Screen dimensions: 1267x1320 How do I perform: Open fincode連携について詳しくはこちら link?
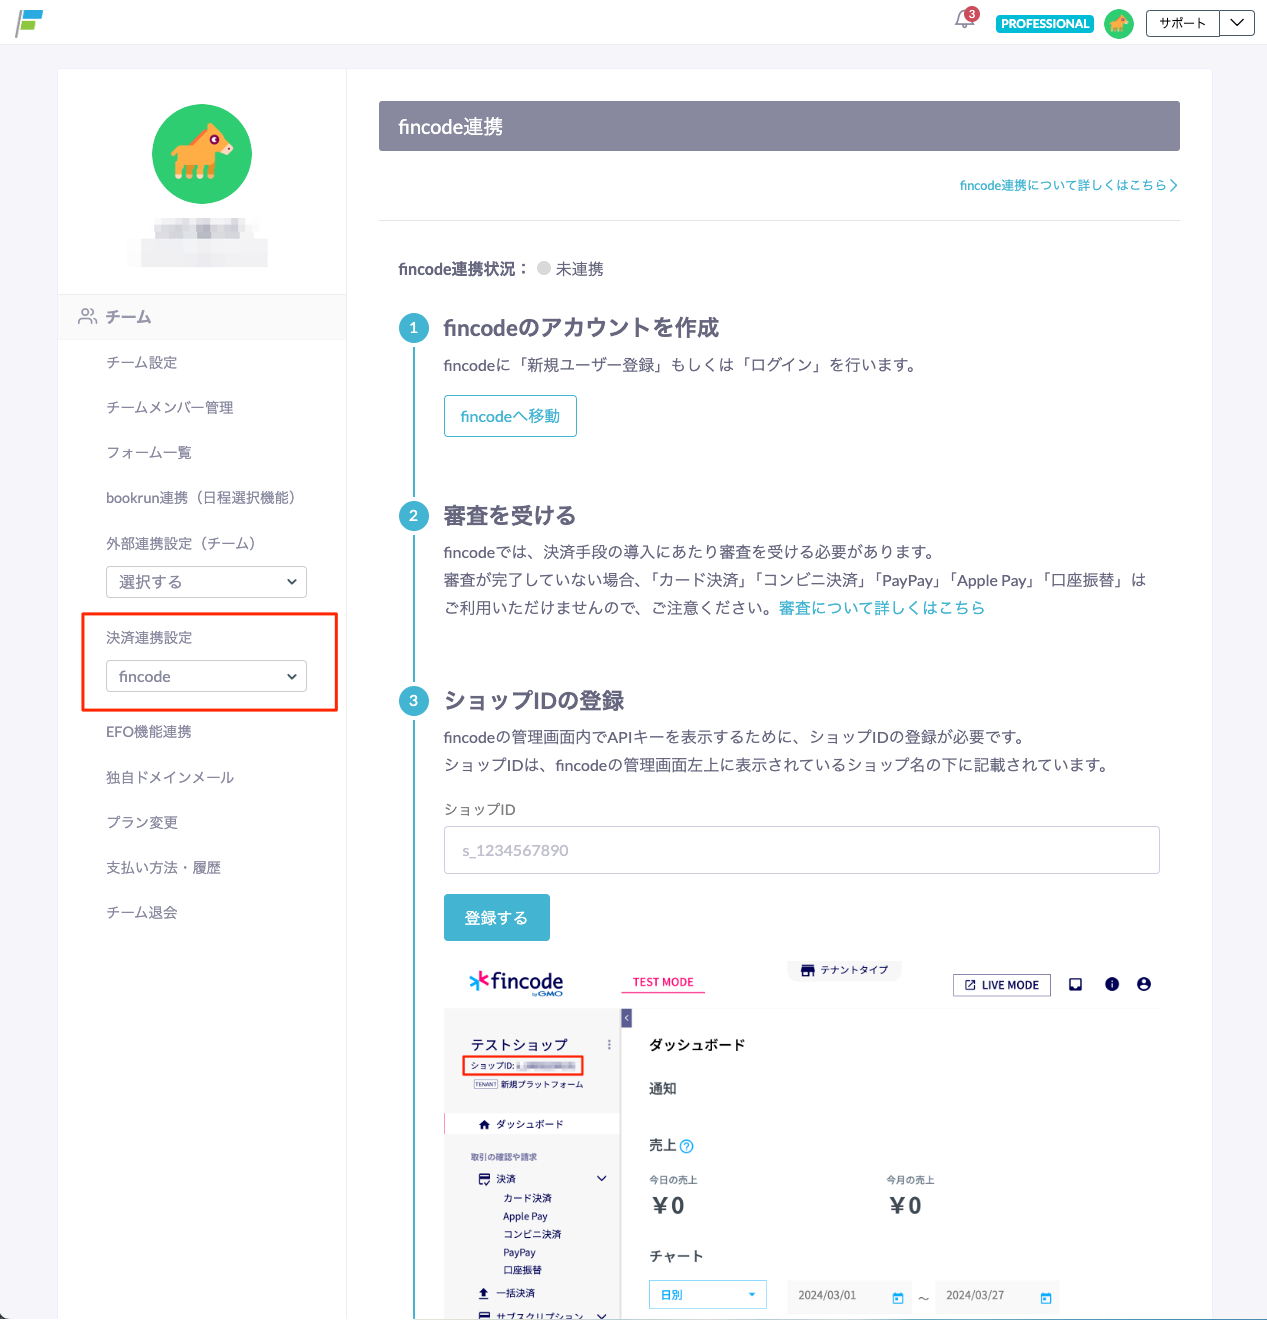[1068, 185]
